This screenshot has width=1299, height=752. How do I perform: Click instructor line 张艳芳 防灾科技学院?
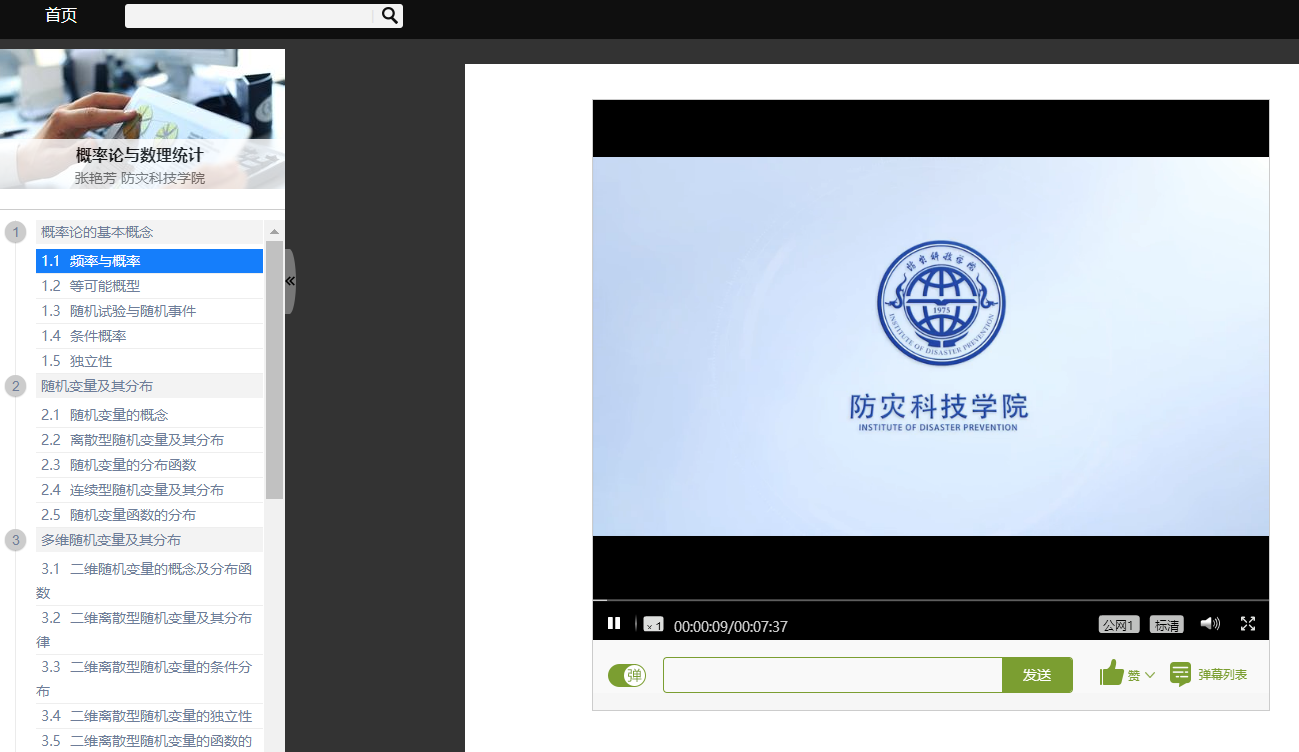tap(140, 178)
